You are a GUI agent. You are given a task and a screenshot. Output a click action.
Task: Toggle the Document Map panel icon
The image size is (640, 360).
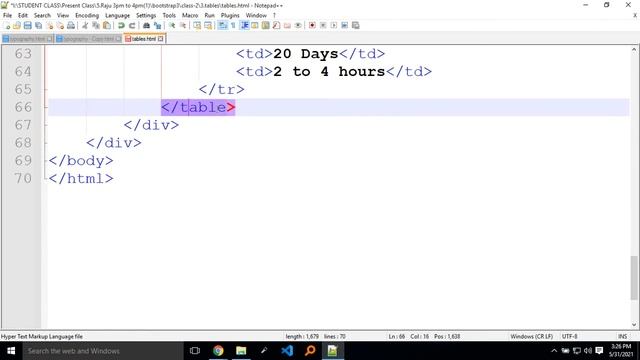[265, 25]
